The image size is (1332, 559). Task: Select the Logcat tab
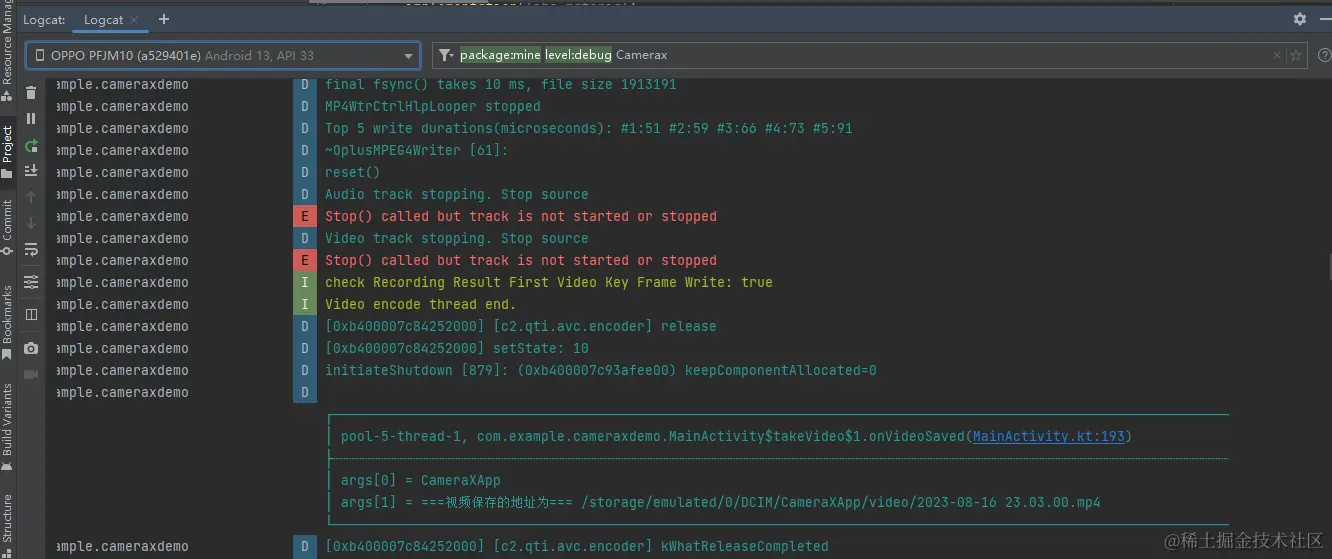tap(104, 20)
